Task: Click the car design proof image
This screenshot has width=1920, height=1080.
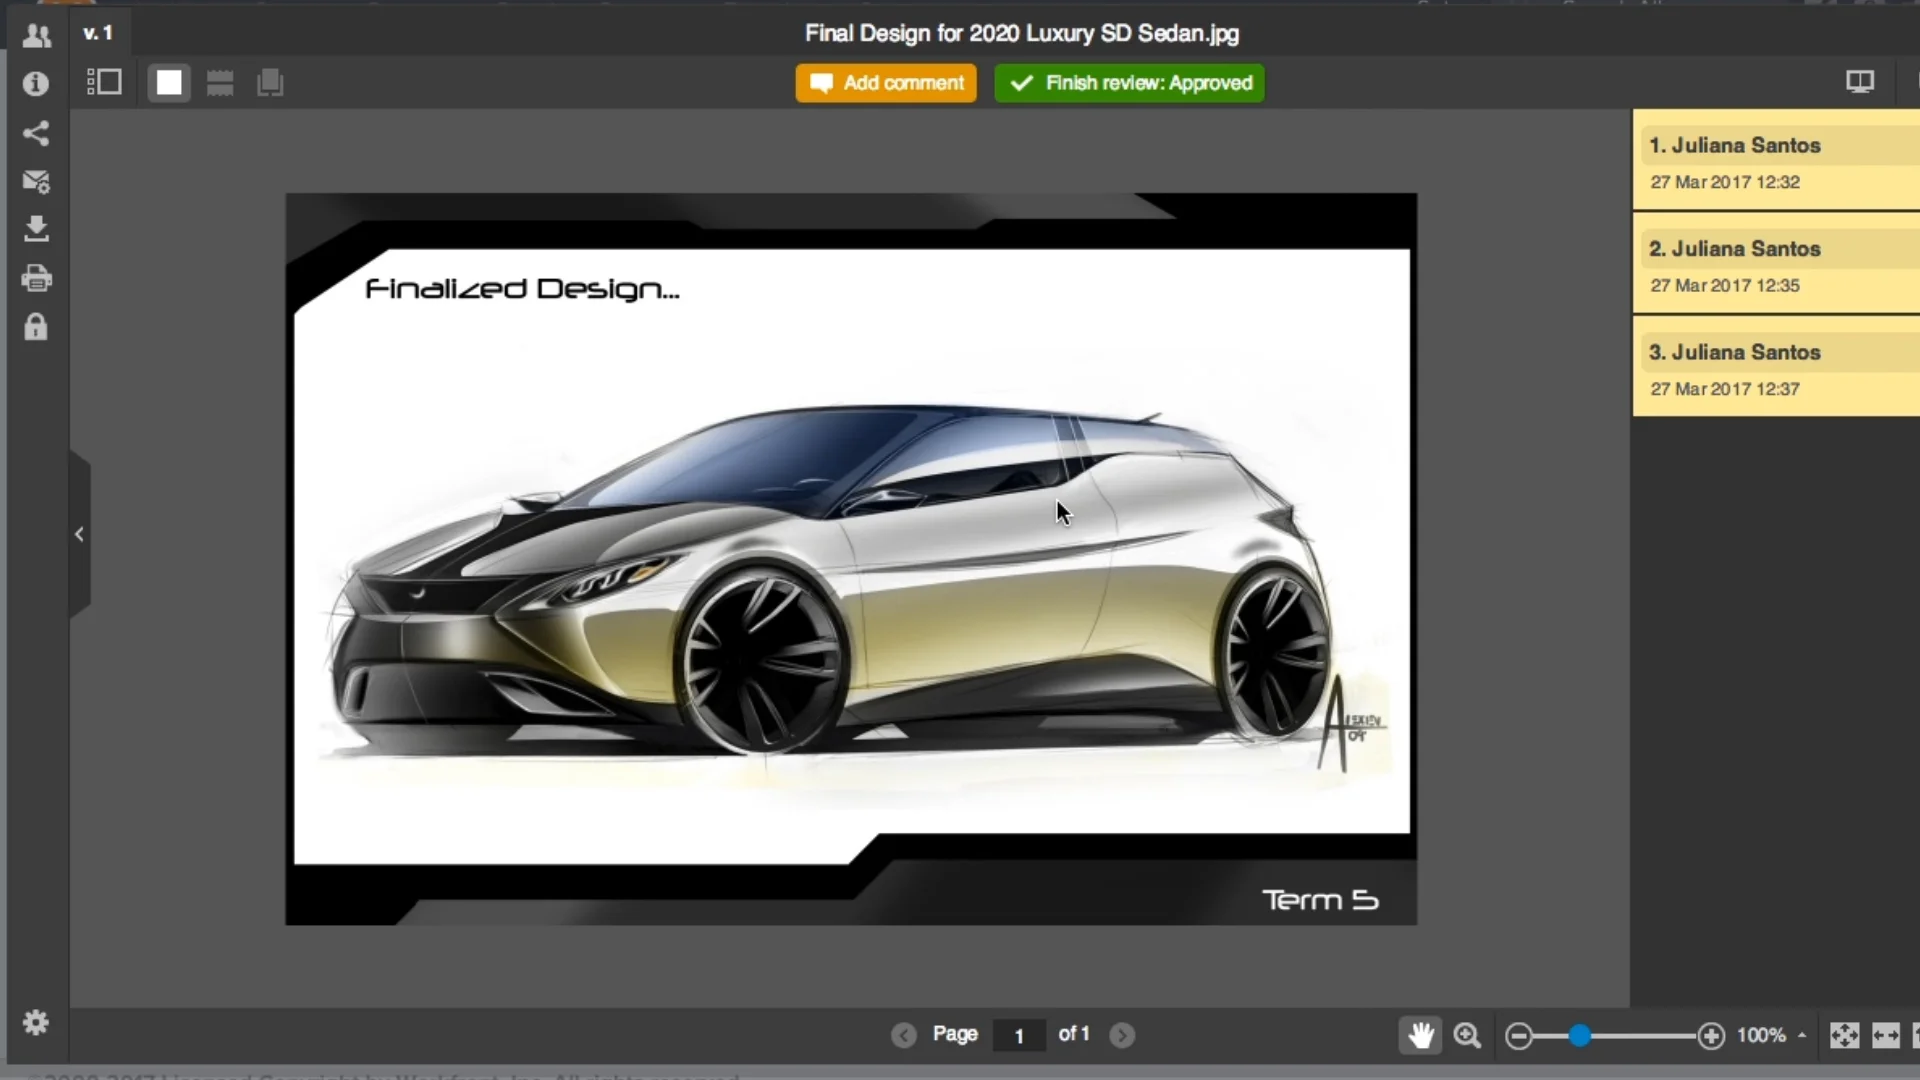Action: [x=851, y=559]
